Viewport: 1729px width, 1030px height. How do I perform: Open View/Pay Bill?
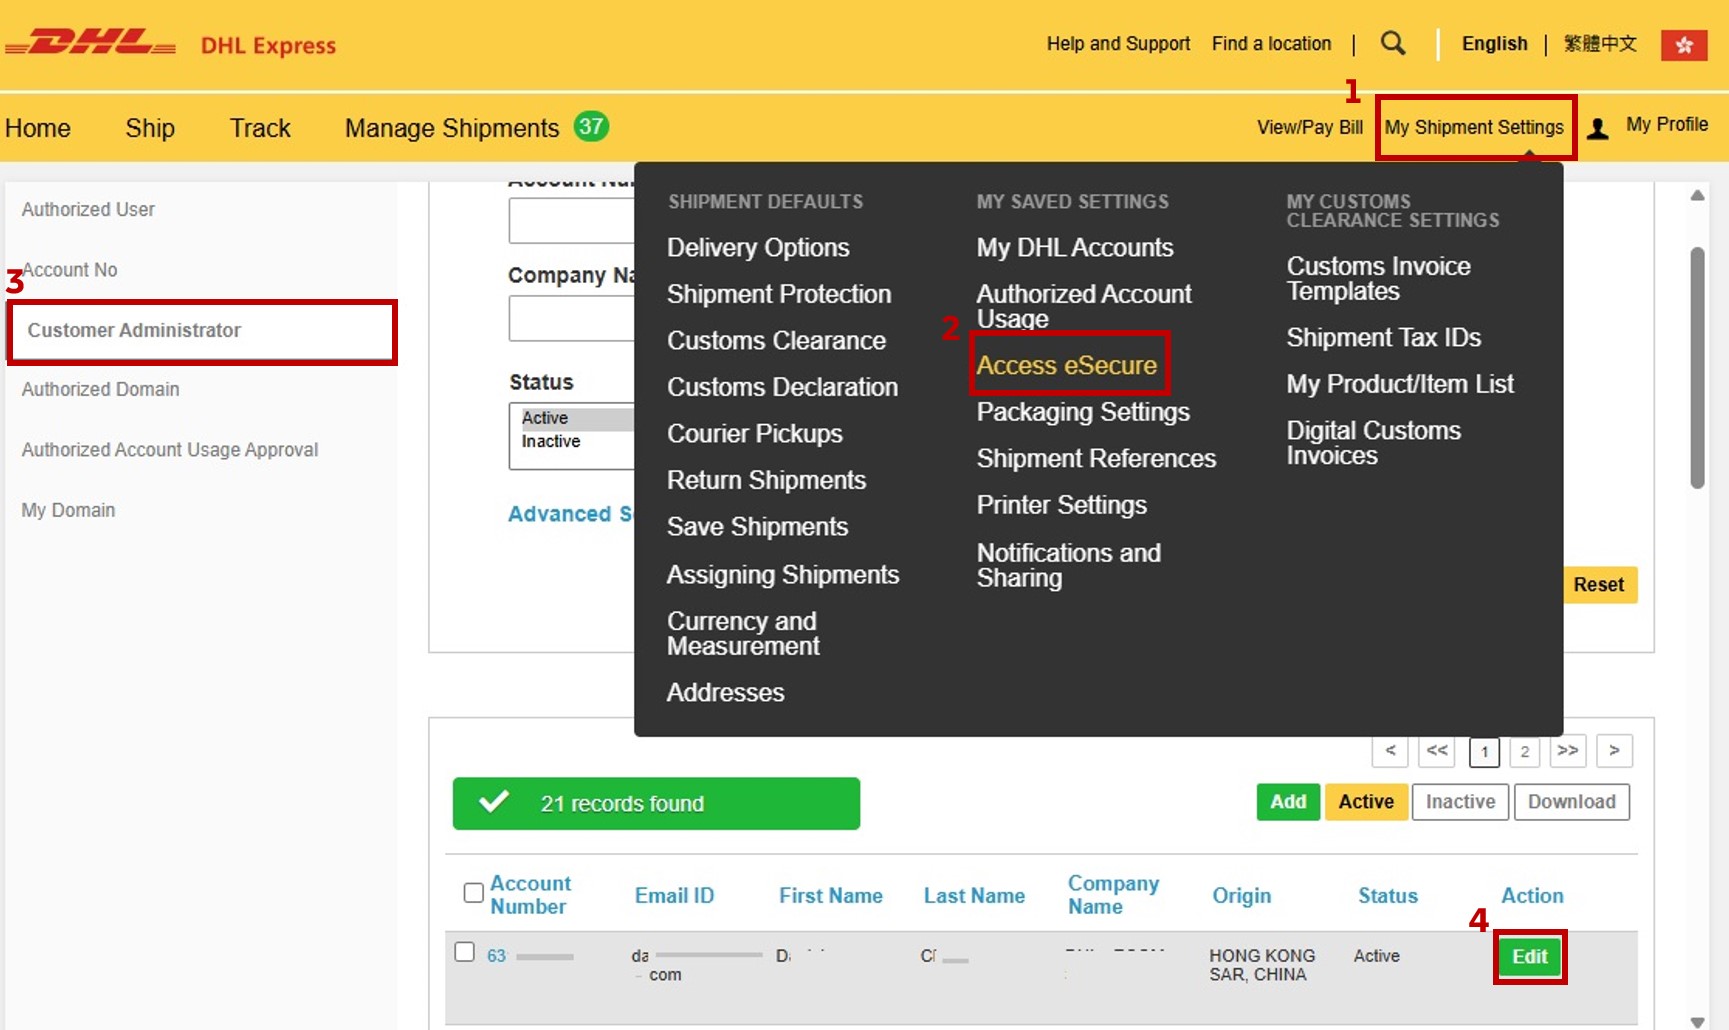(1310, 127)
